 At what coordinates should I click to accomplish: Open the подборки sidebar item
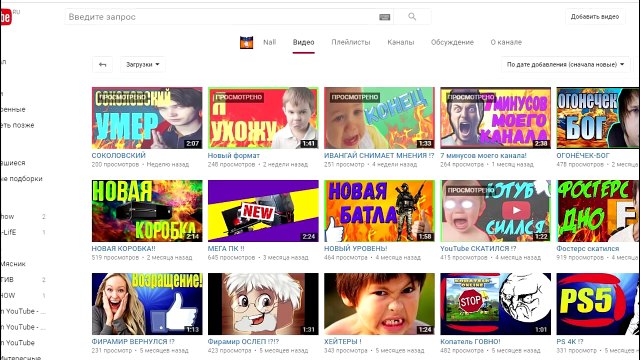tap(22, 179)
